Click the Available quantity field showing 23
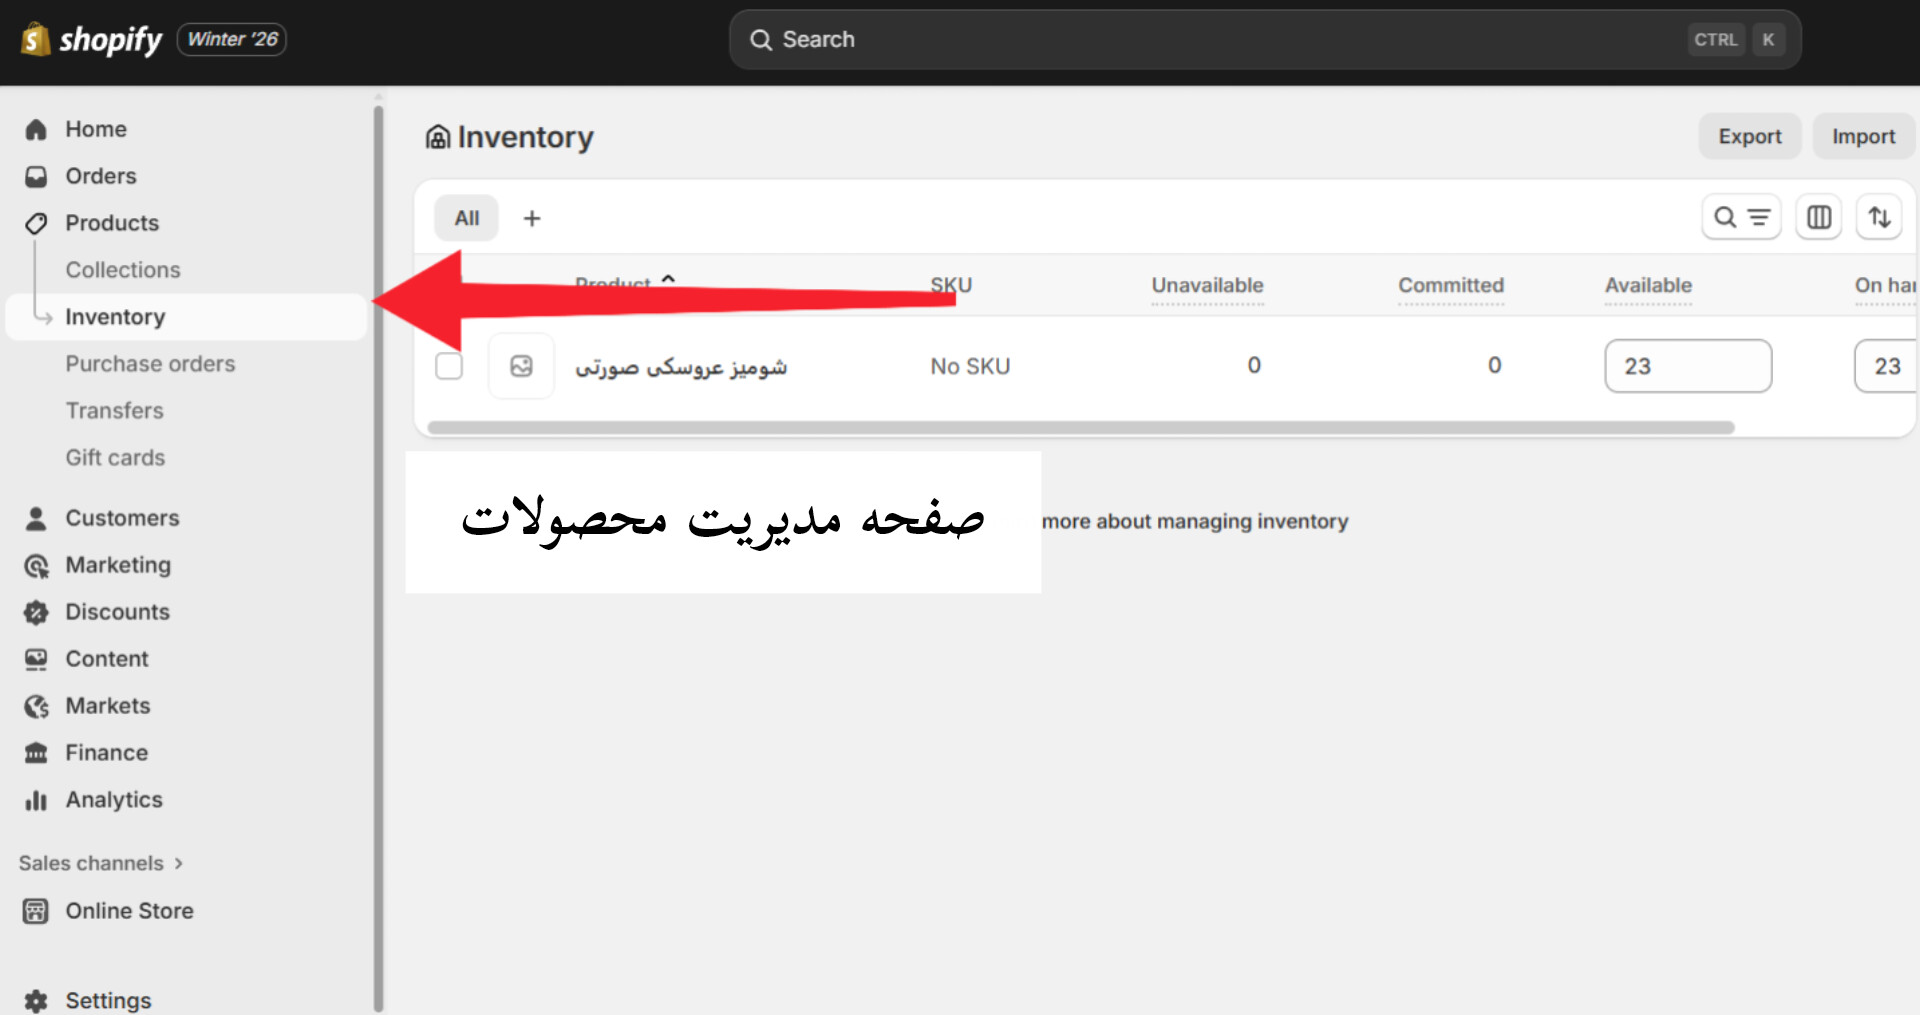1920x1015 pixels. coord(1687,366)
